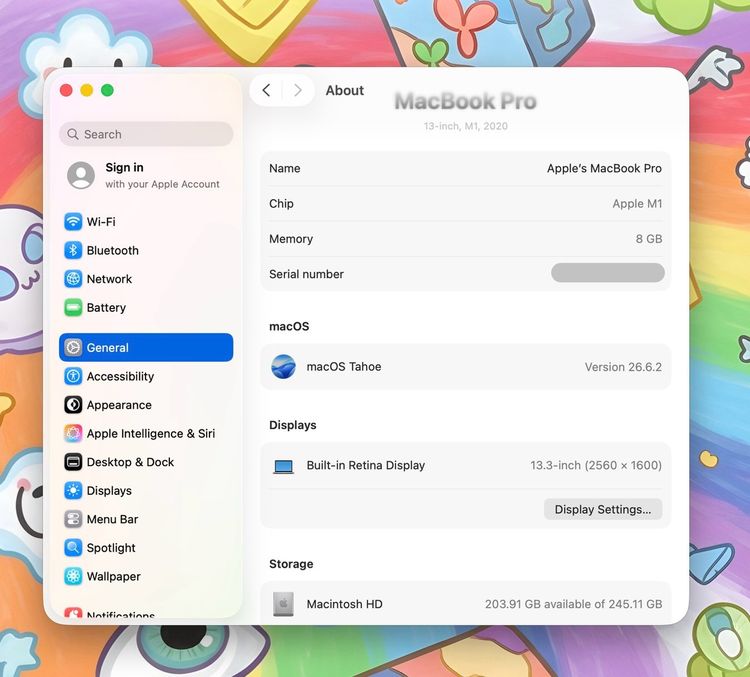Image resolution: width=750 pixels, height=677 pixels.
Task: Open the Spotlight magnifier icon
Action: pyautogui.click(x=73, y=548)
